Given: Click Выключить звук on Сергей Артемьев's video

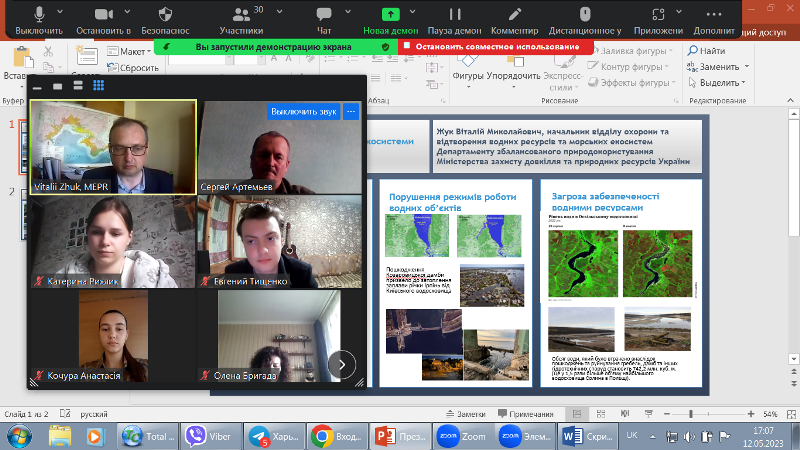Looking at the screenshot, I should [304, 111].
